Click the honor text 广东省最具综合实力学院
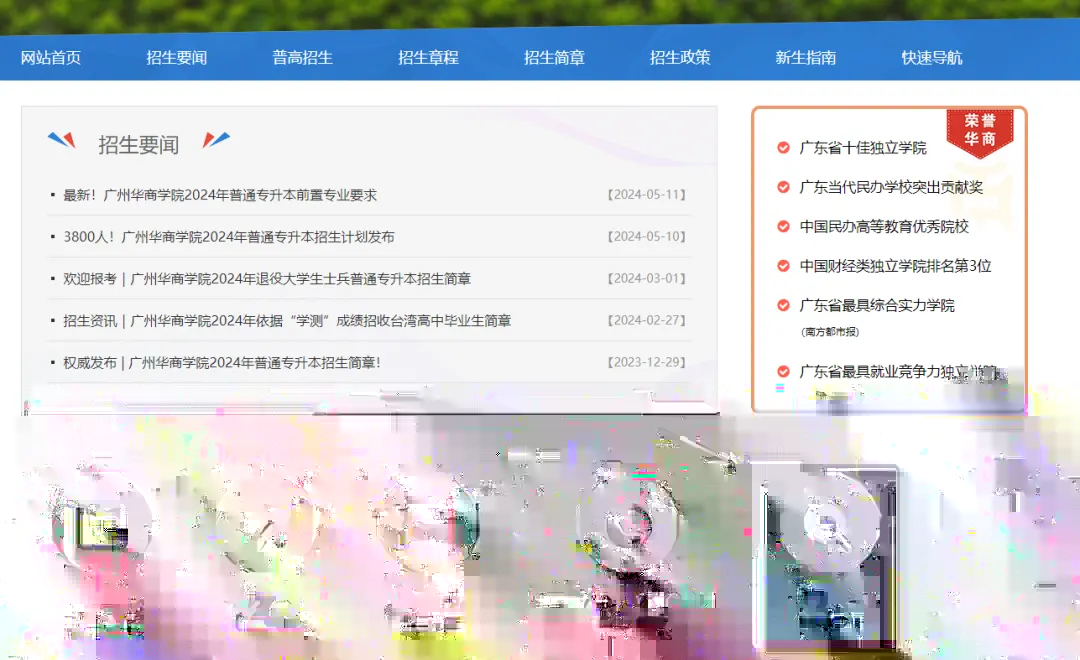Viewport: 1080px width, 660px height. [x=877, y=305]
